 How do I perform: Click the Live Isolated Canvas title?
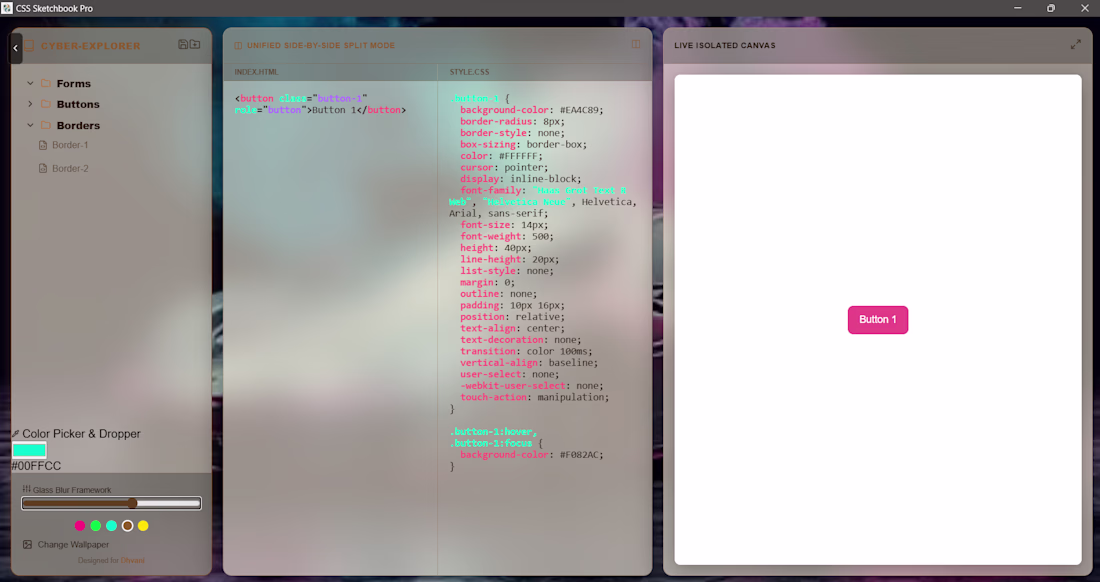click(725, 46)
